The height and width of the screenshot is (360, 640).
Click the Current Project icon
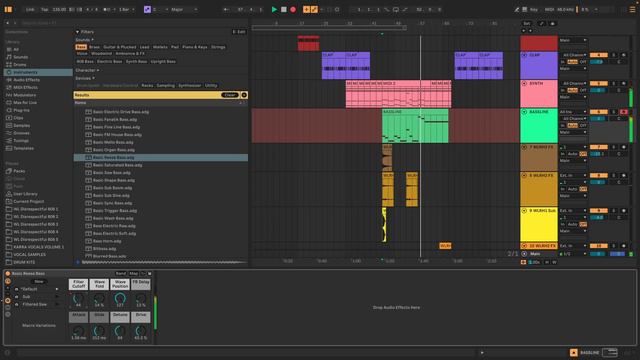coord(9,201)
